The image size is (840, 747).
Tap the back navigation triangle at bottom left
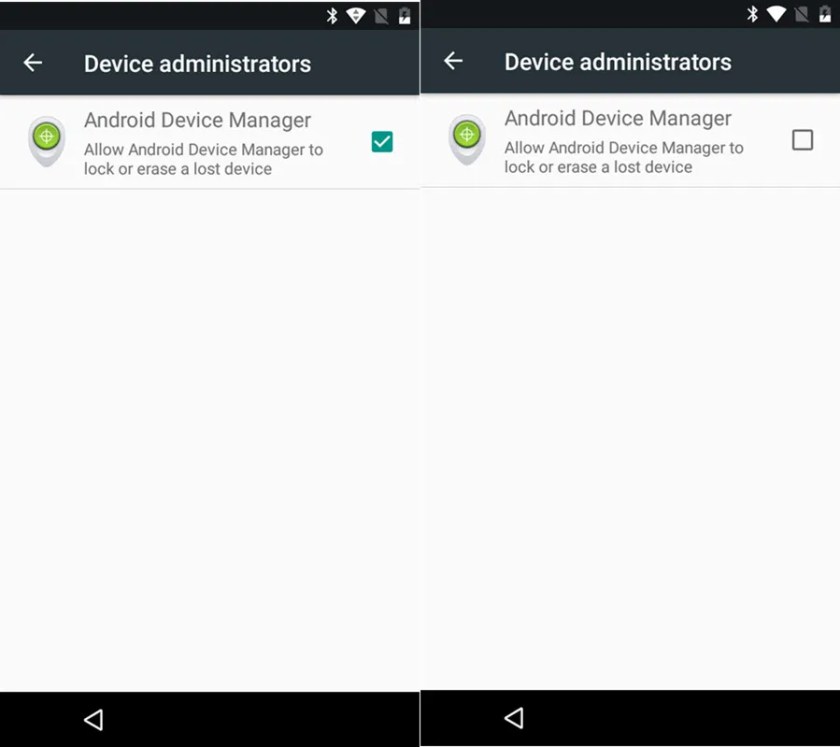tap(93, 718)
